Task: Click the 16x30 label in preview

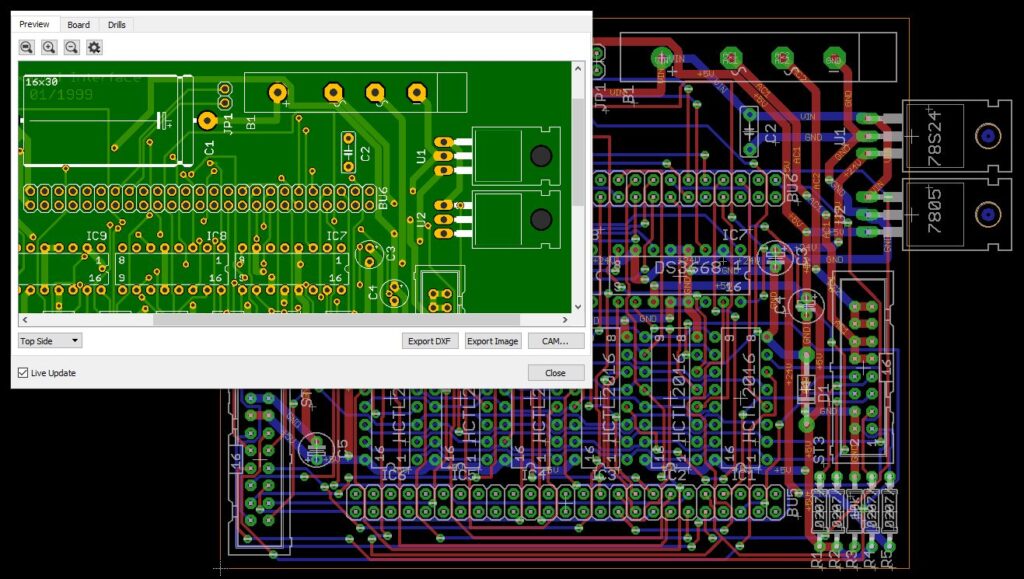Action: 41,82
